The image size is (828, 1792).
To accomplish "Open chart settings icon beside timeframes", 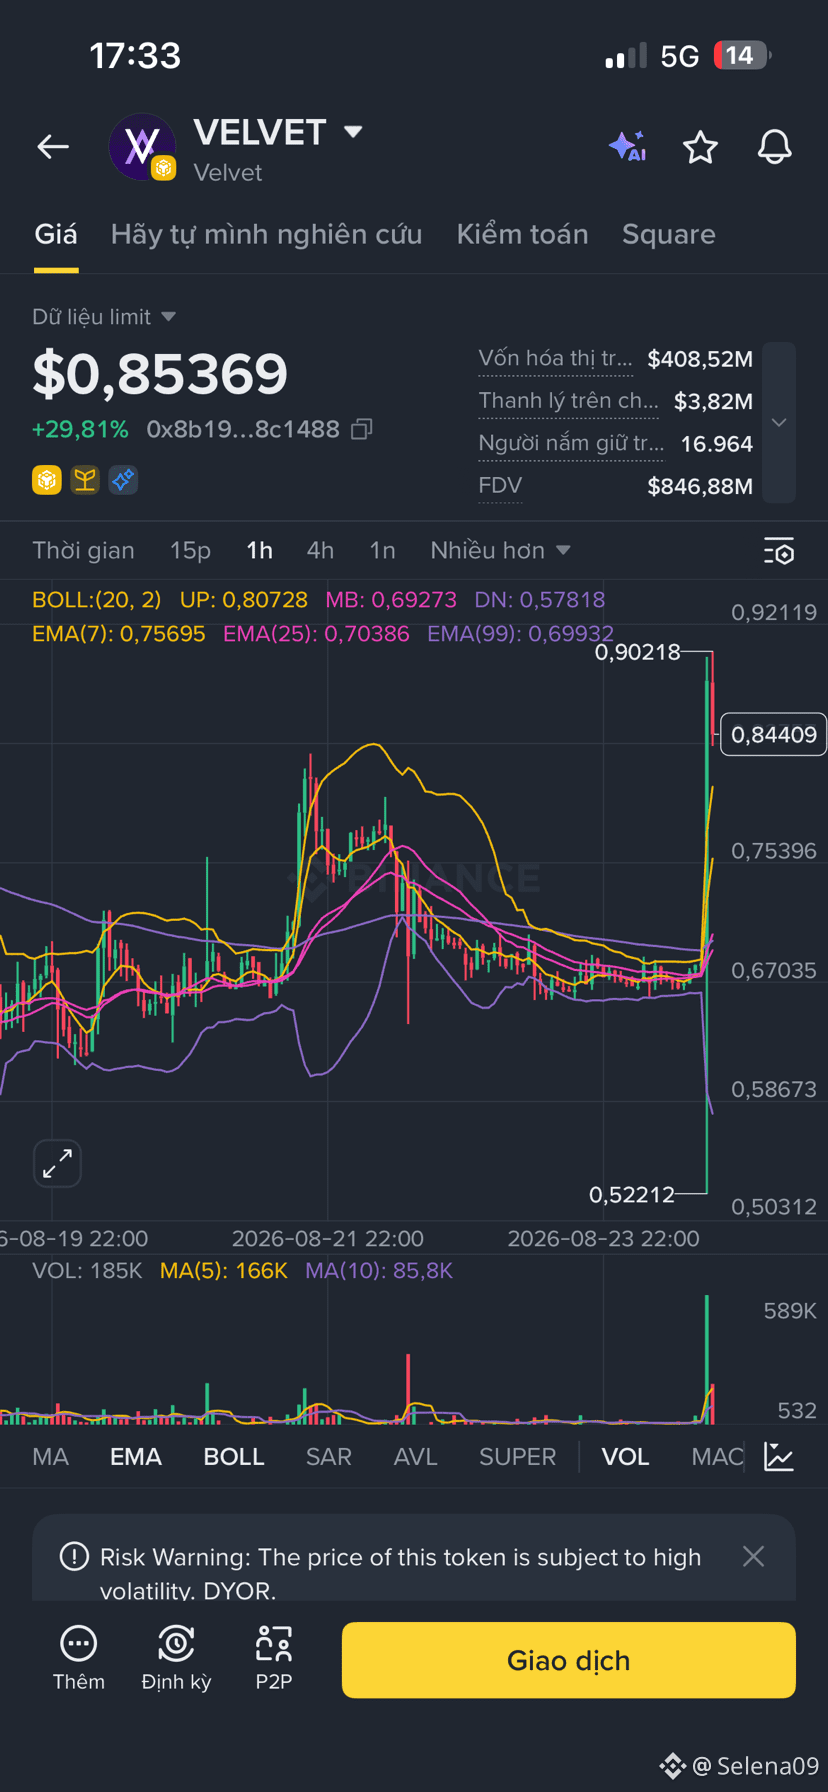I will (x=778, y=551).
